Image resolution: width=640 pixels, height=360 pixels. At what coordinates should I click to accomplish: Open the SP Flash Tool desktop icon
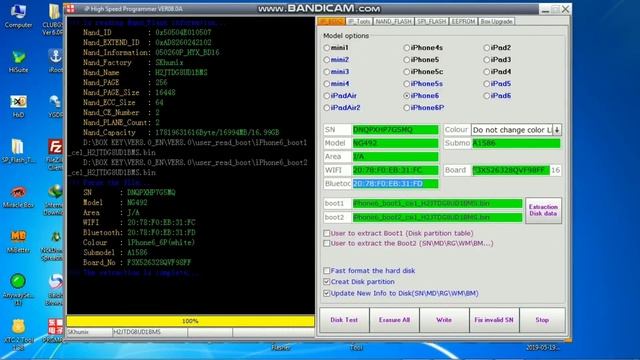(x=18, y=151)
